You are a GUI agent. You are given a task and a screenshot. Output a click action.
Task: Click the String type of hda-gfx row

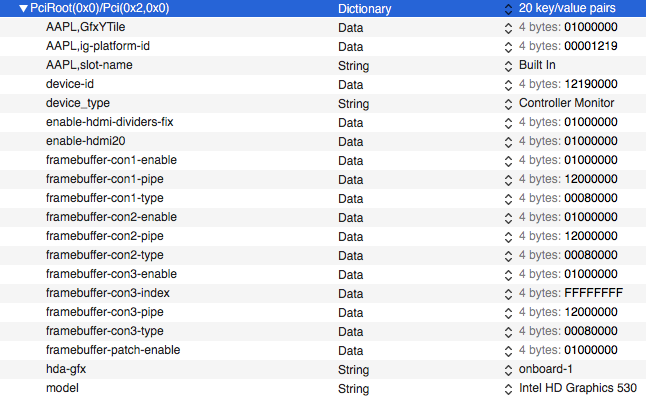[x=353, y=370]
